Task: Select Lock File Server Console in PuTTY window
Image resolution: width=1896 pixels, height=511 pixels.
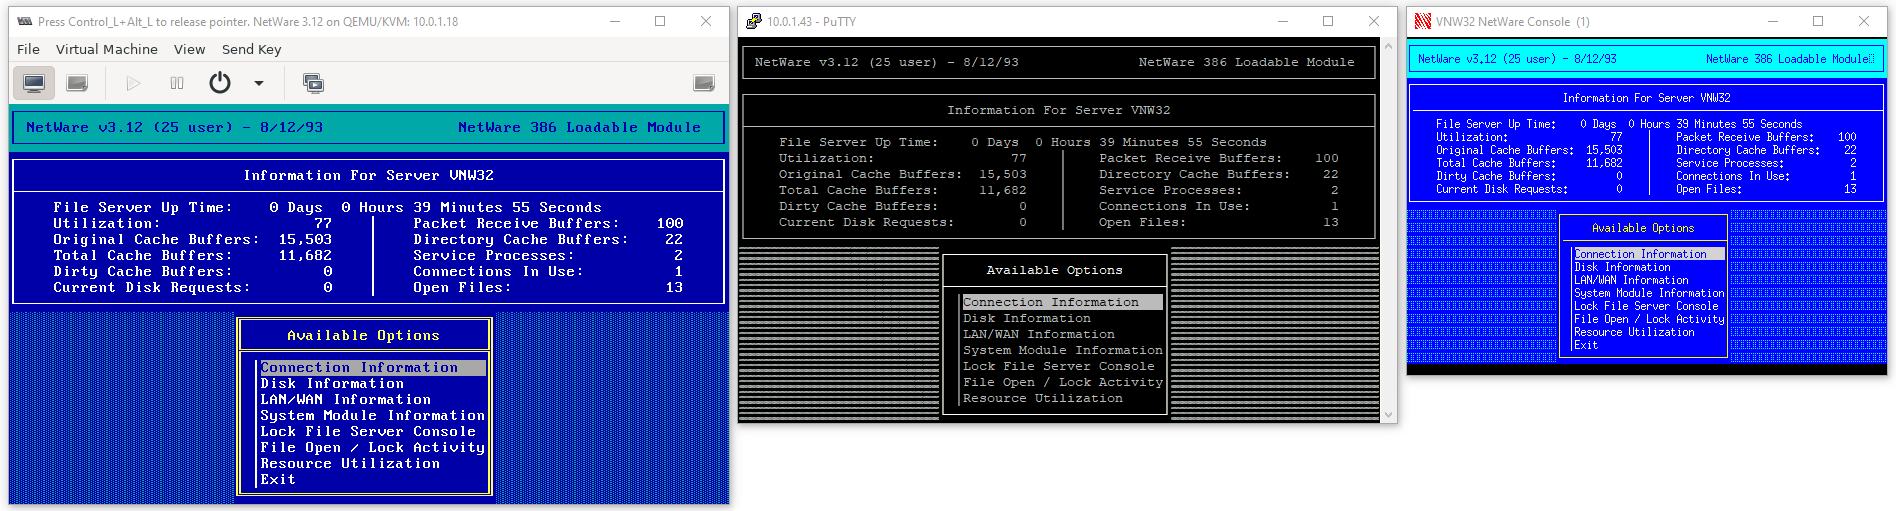Action: coord(1059,366)
